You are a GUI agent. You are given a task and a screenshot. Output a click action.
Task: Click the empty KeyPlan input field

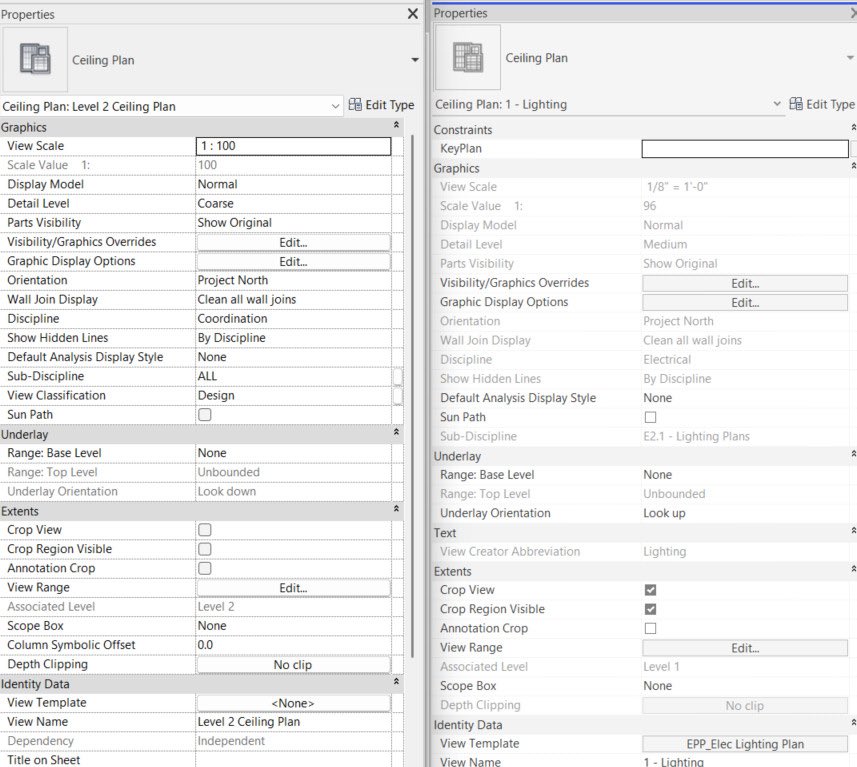tap(745, 149)
